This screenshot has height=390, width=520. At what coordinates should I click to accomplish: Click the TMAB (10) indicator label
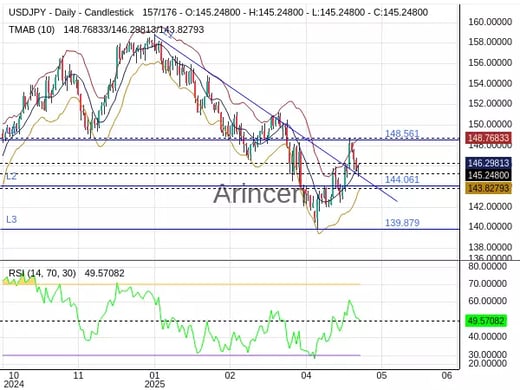31,30
